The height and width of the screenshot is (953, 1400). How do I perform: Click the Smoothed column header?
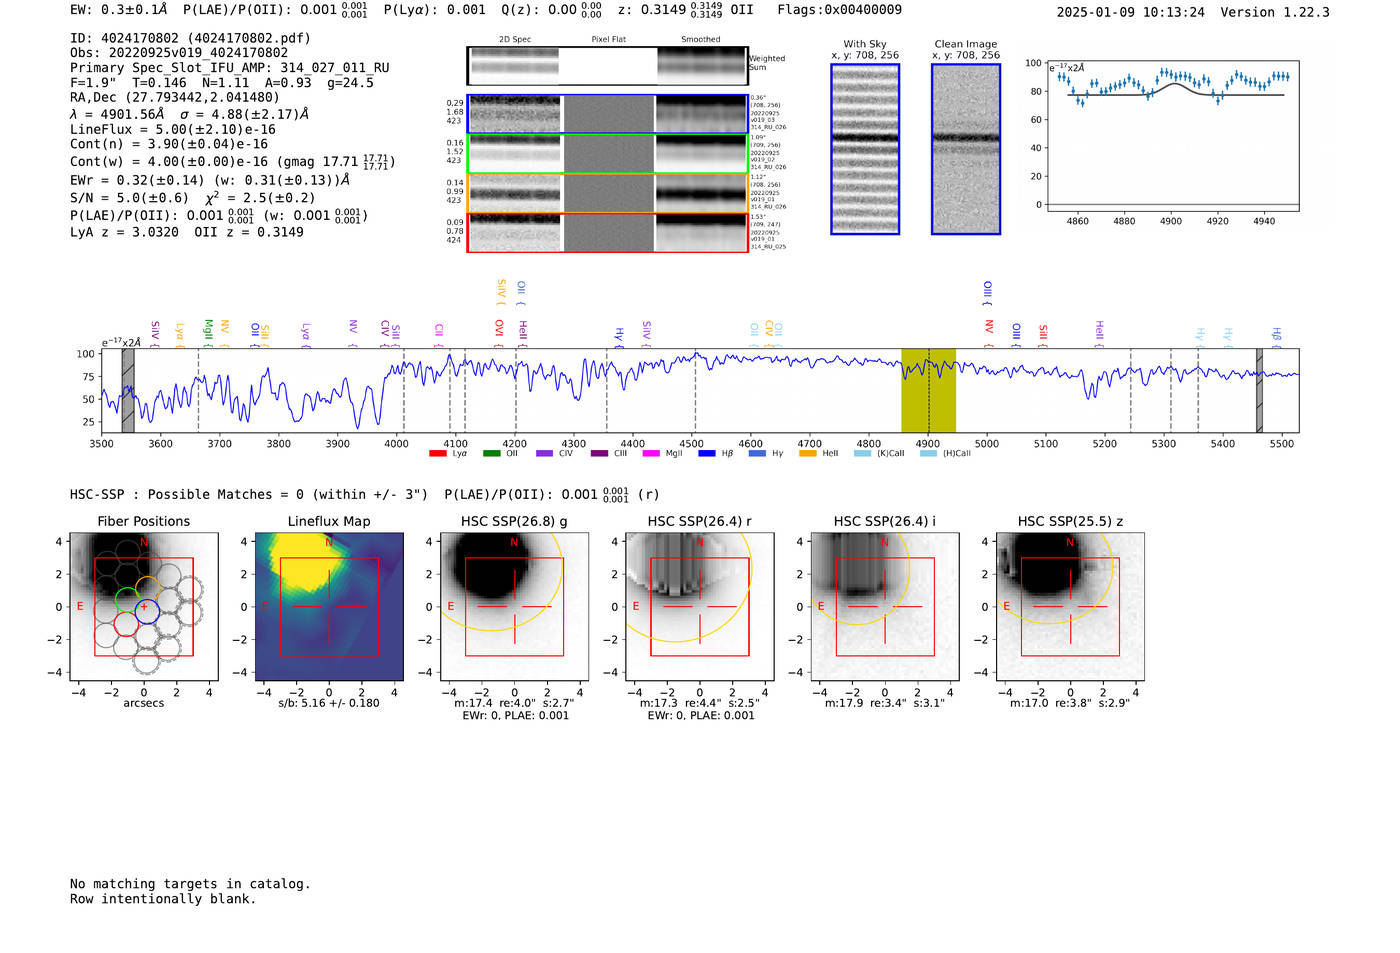click(x=701, y=40)
